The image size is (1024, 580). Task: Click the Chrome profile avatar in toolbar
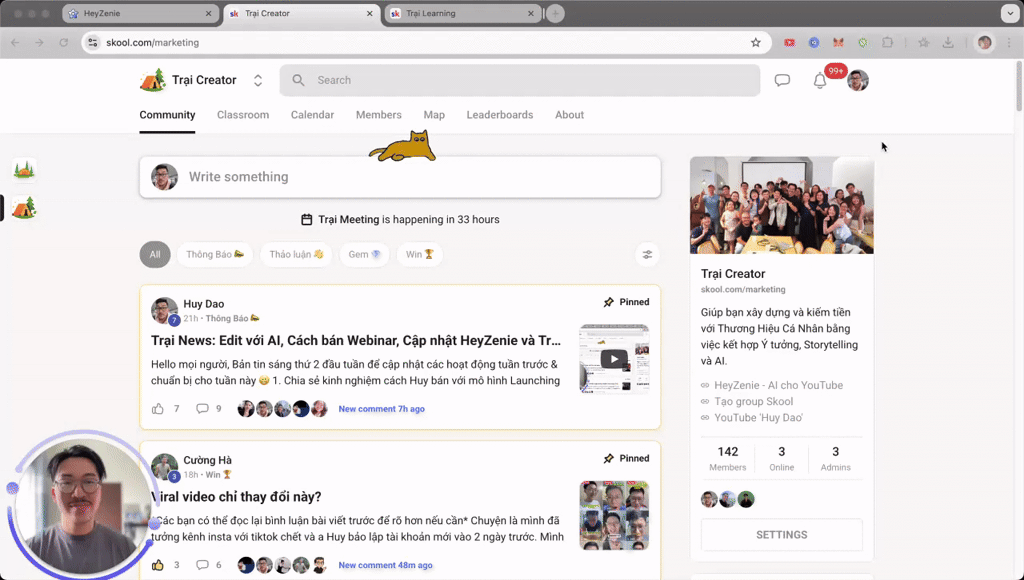coord(984,42)
